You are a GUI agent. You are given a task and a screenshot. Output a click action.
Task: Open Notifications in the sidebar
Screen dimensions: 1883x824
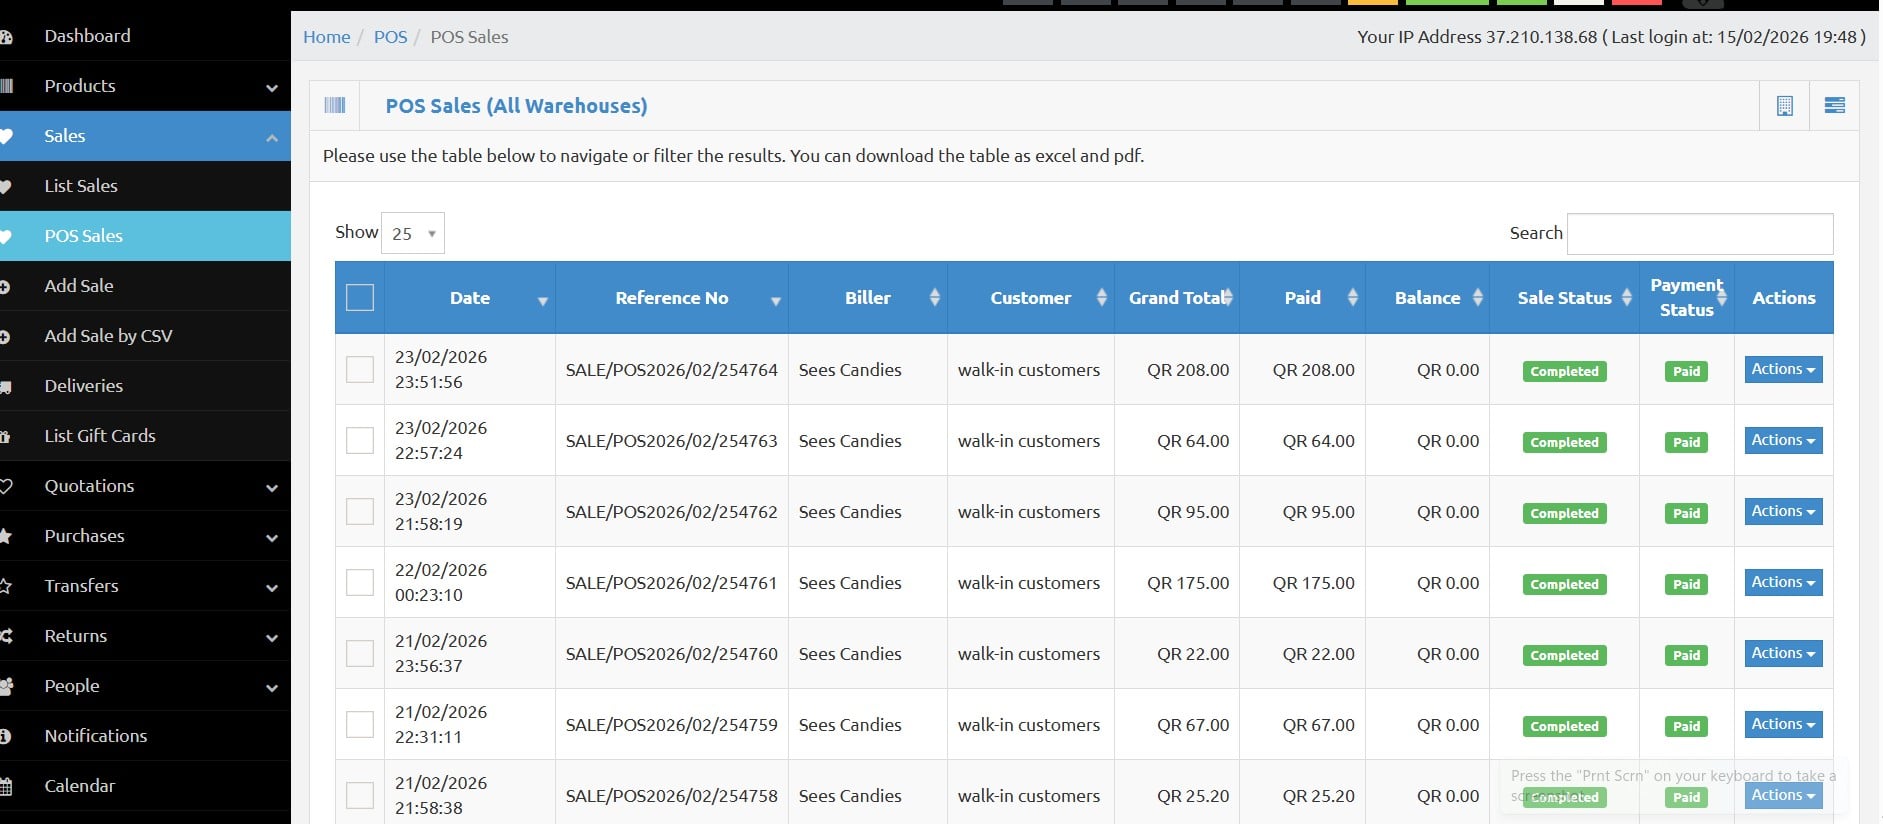pyautogui.click(x=145, y=736)
